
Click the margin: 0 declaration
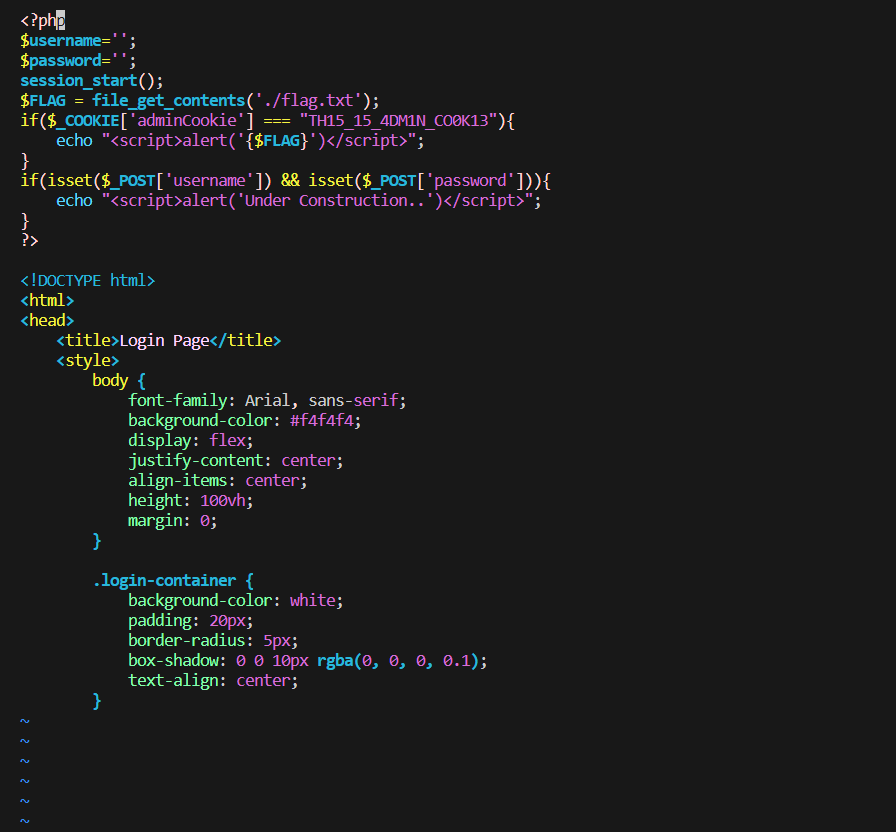pos(173,521)
